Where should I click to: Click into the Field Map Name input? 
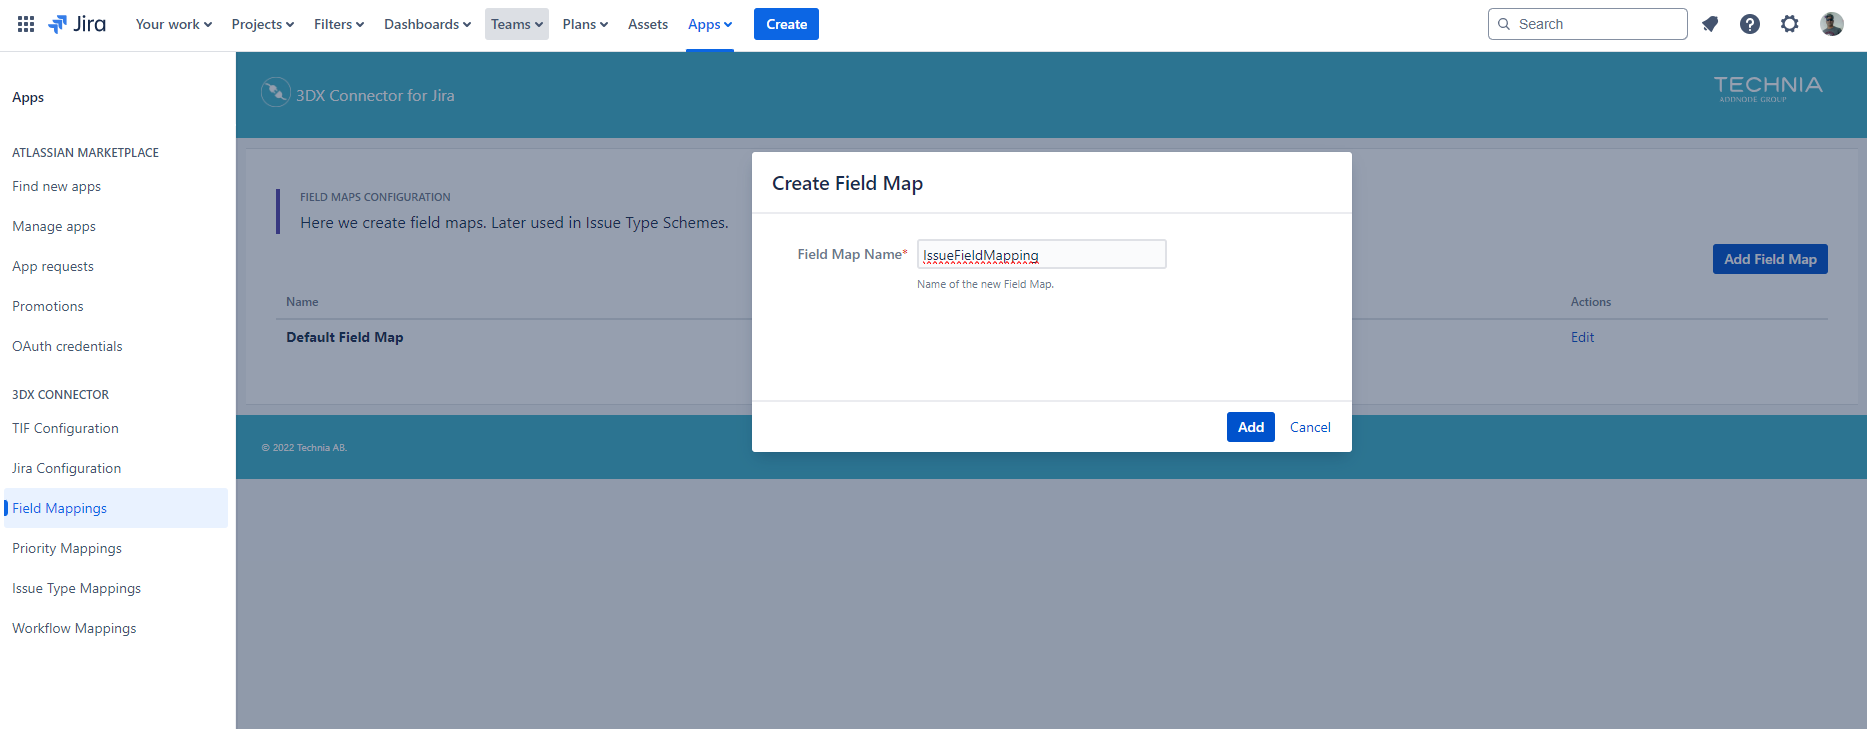(1042, 254)
